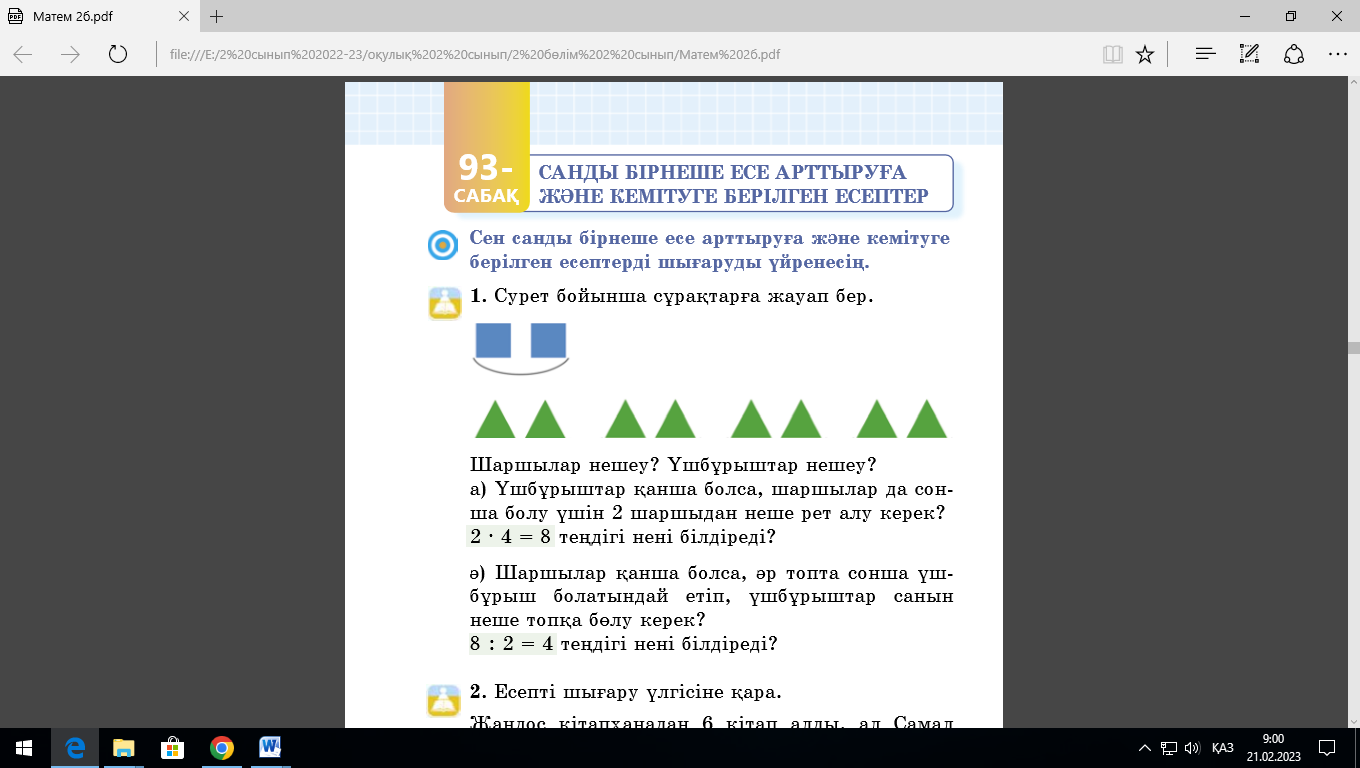Make a web note with the pen icon
1360x768 pixels.
click(x=1249, y=54)
